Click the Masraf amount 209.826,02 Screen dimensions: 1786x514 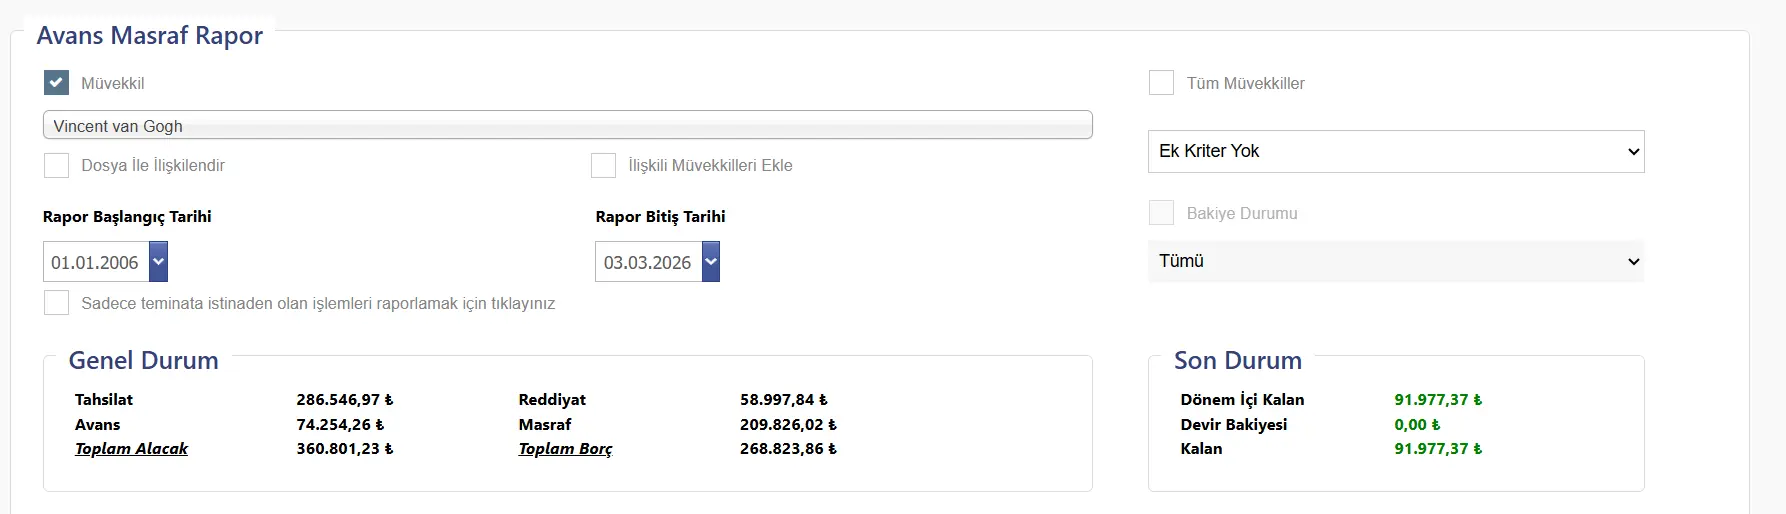coord(788,425)
